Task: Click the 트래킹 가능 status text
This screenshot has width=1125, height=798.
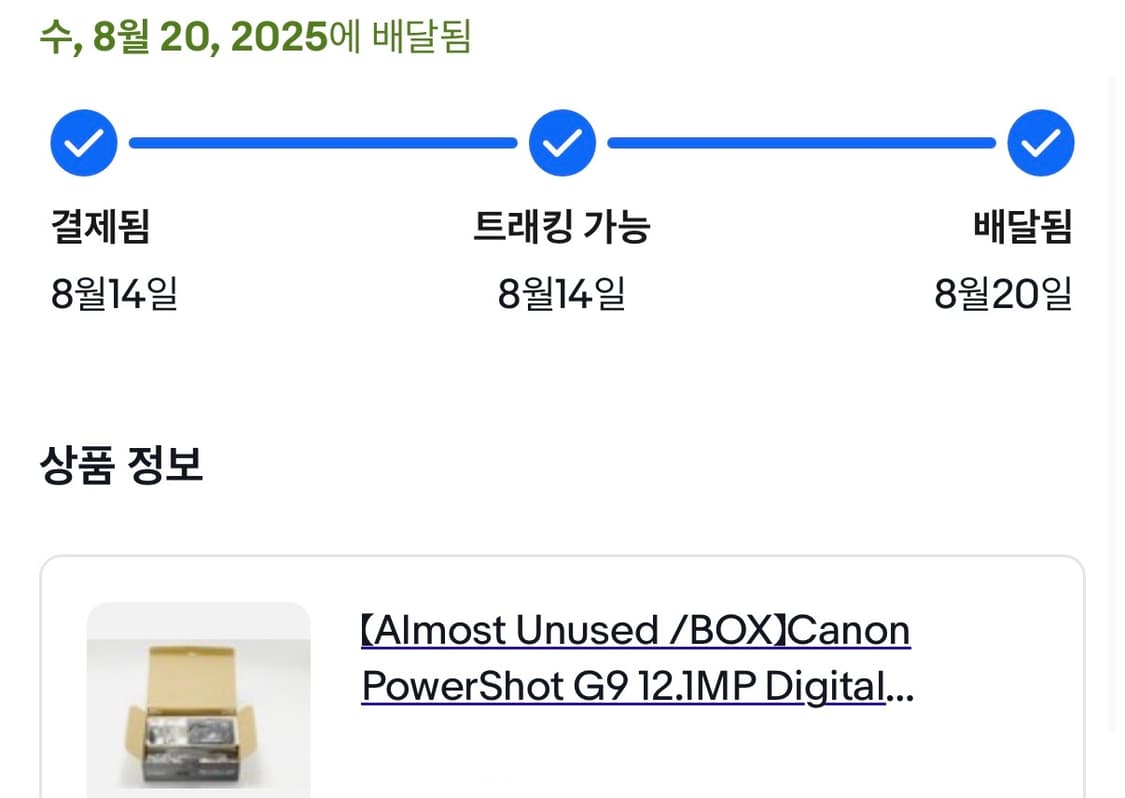Action: 563,228
